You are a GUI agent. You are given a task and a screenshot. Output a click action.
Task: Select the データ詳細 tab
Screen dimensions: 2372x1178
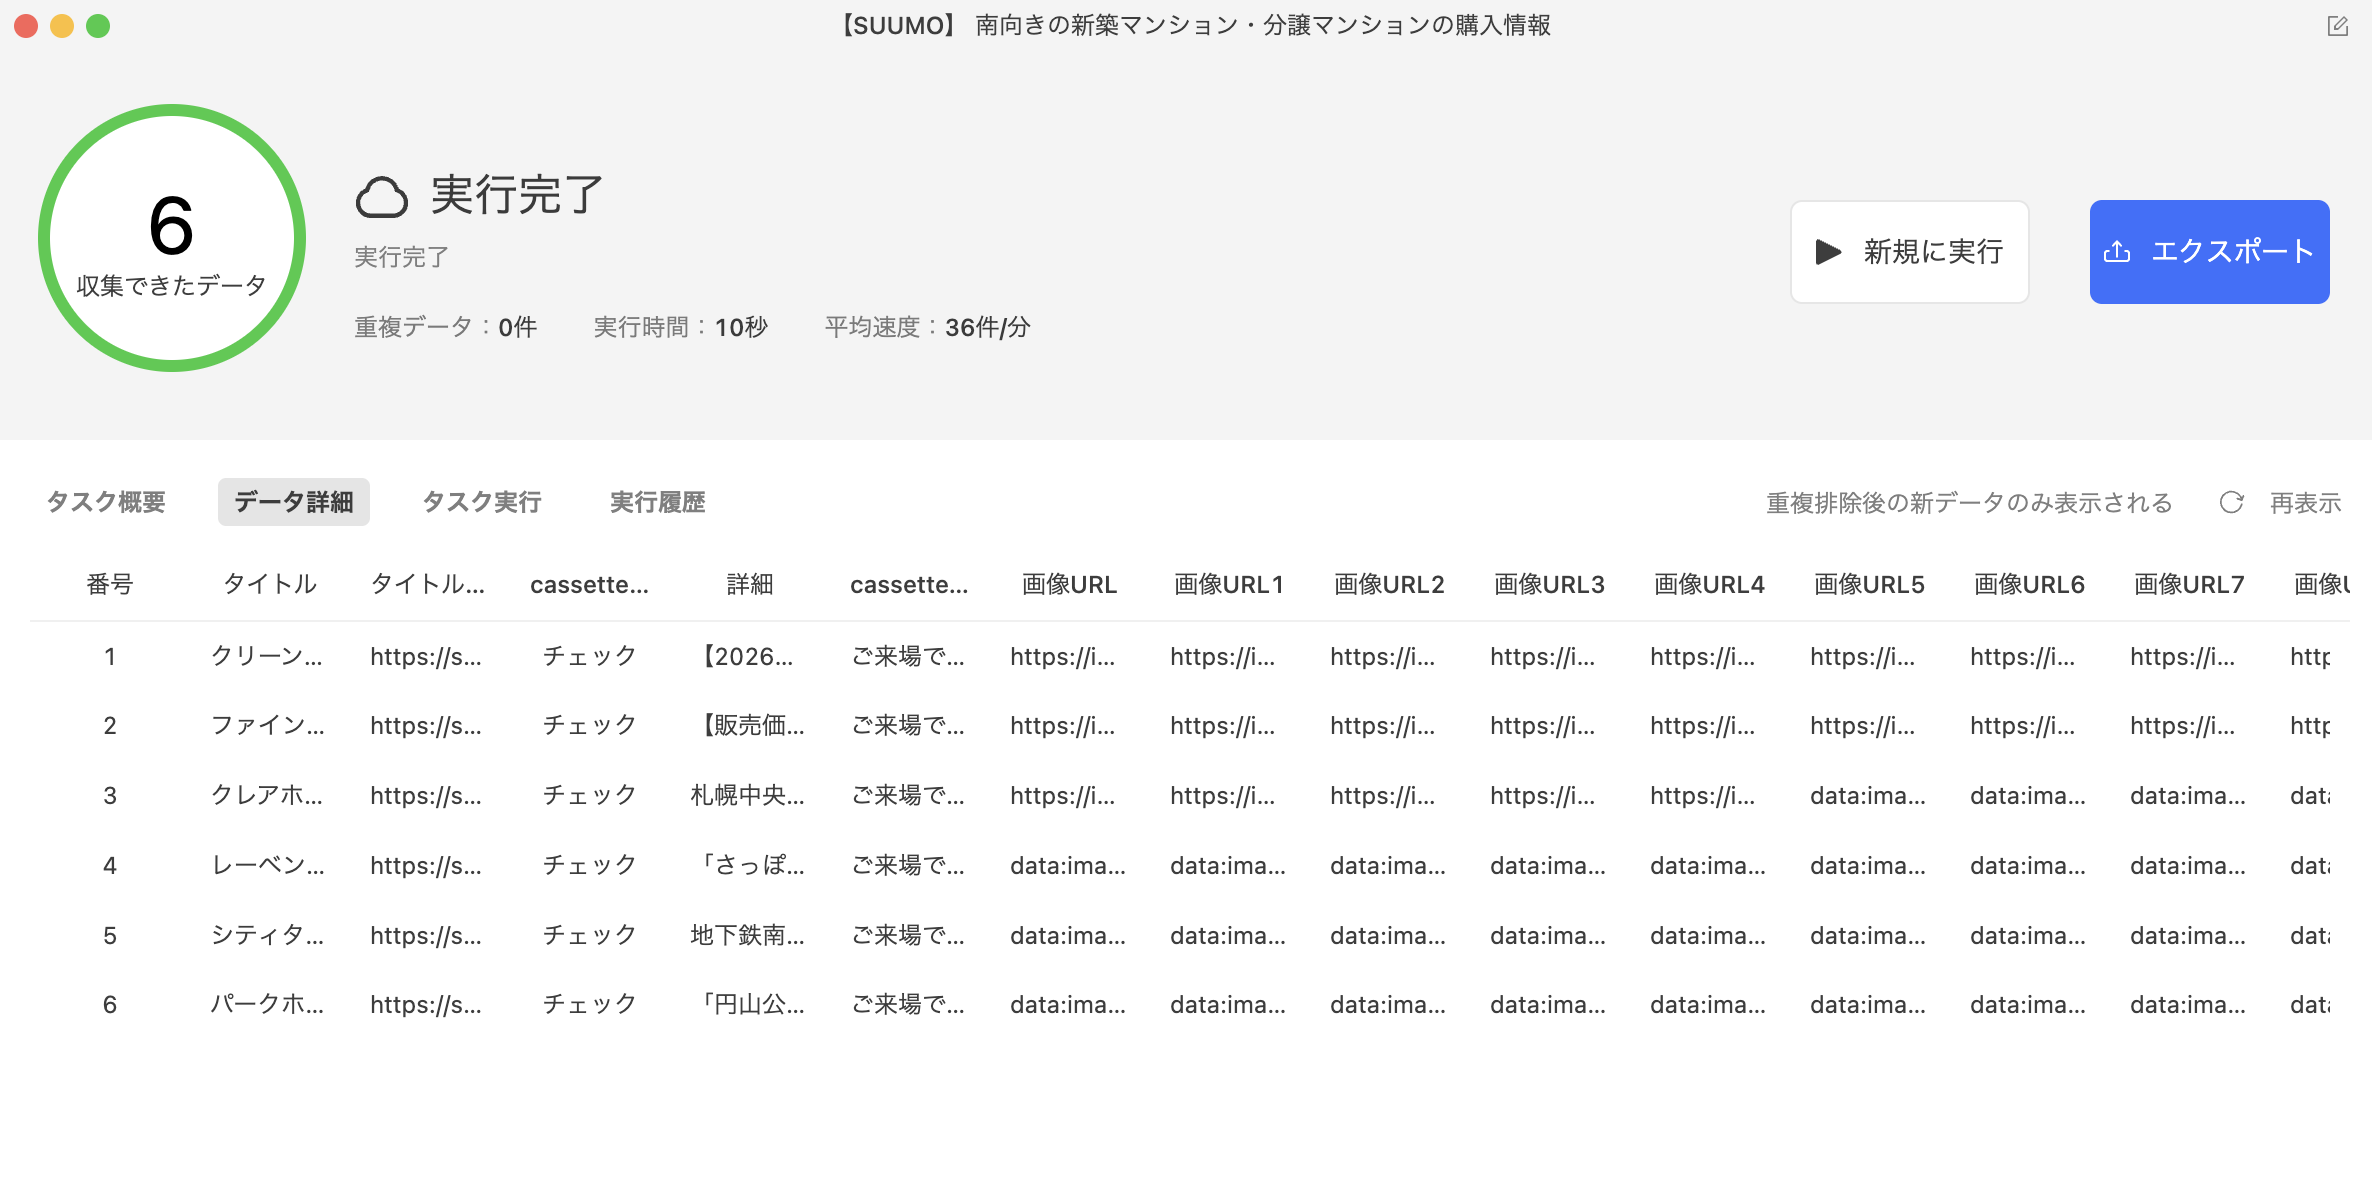point(294,502)
